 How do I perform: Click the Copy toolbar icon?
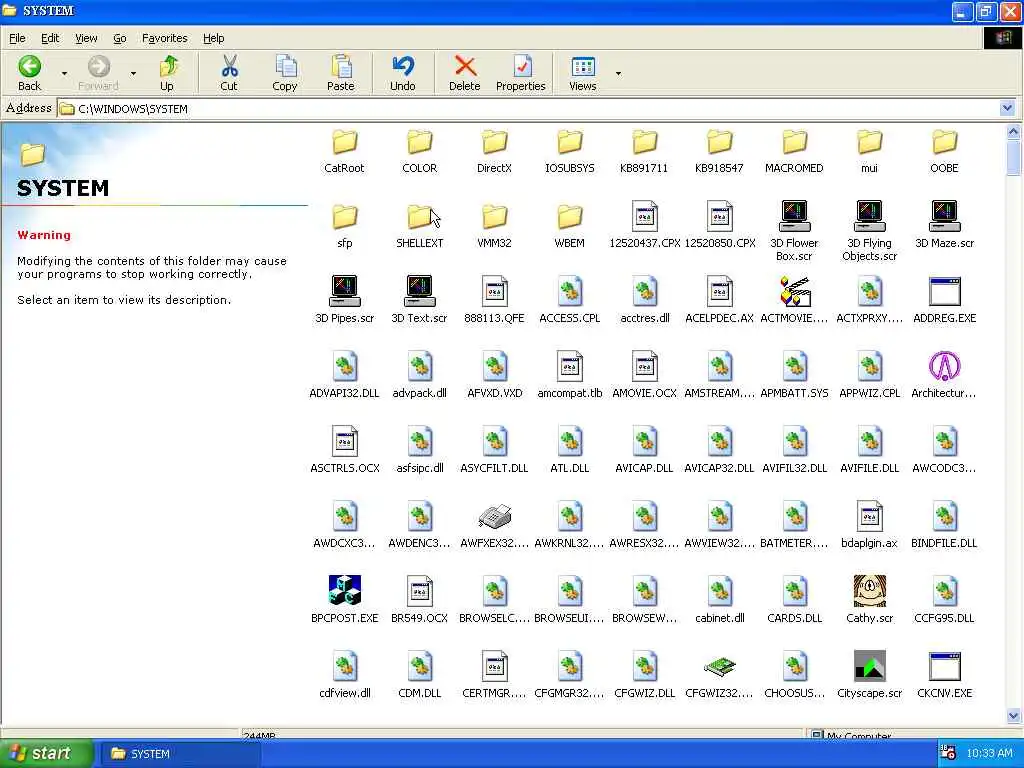285,66
